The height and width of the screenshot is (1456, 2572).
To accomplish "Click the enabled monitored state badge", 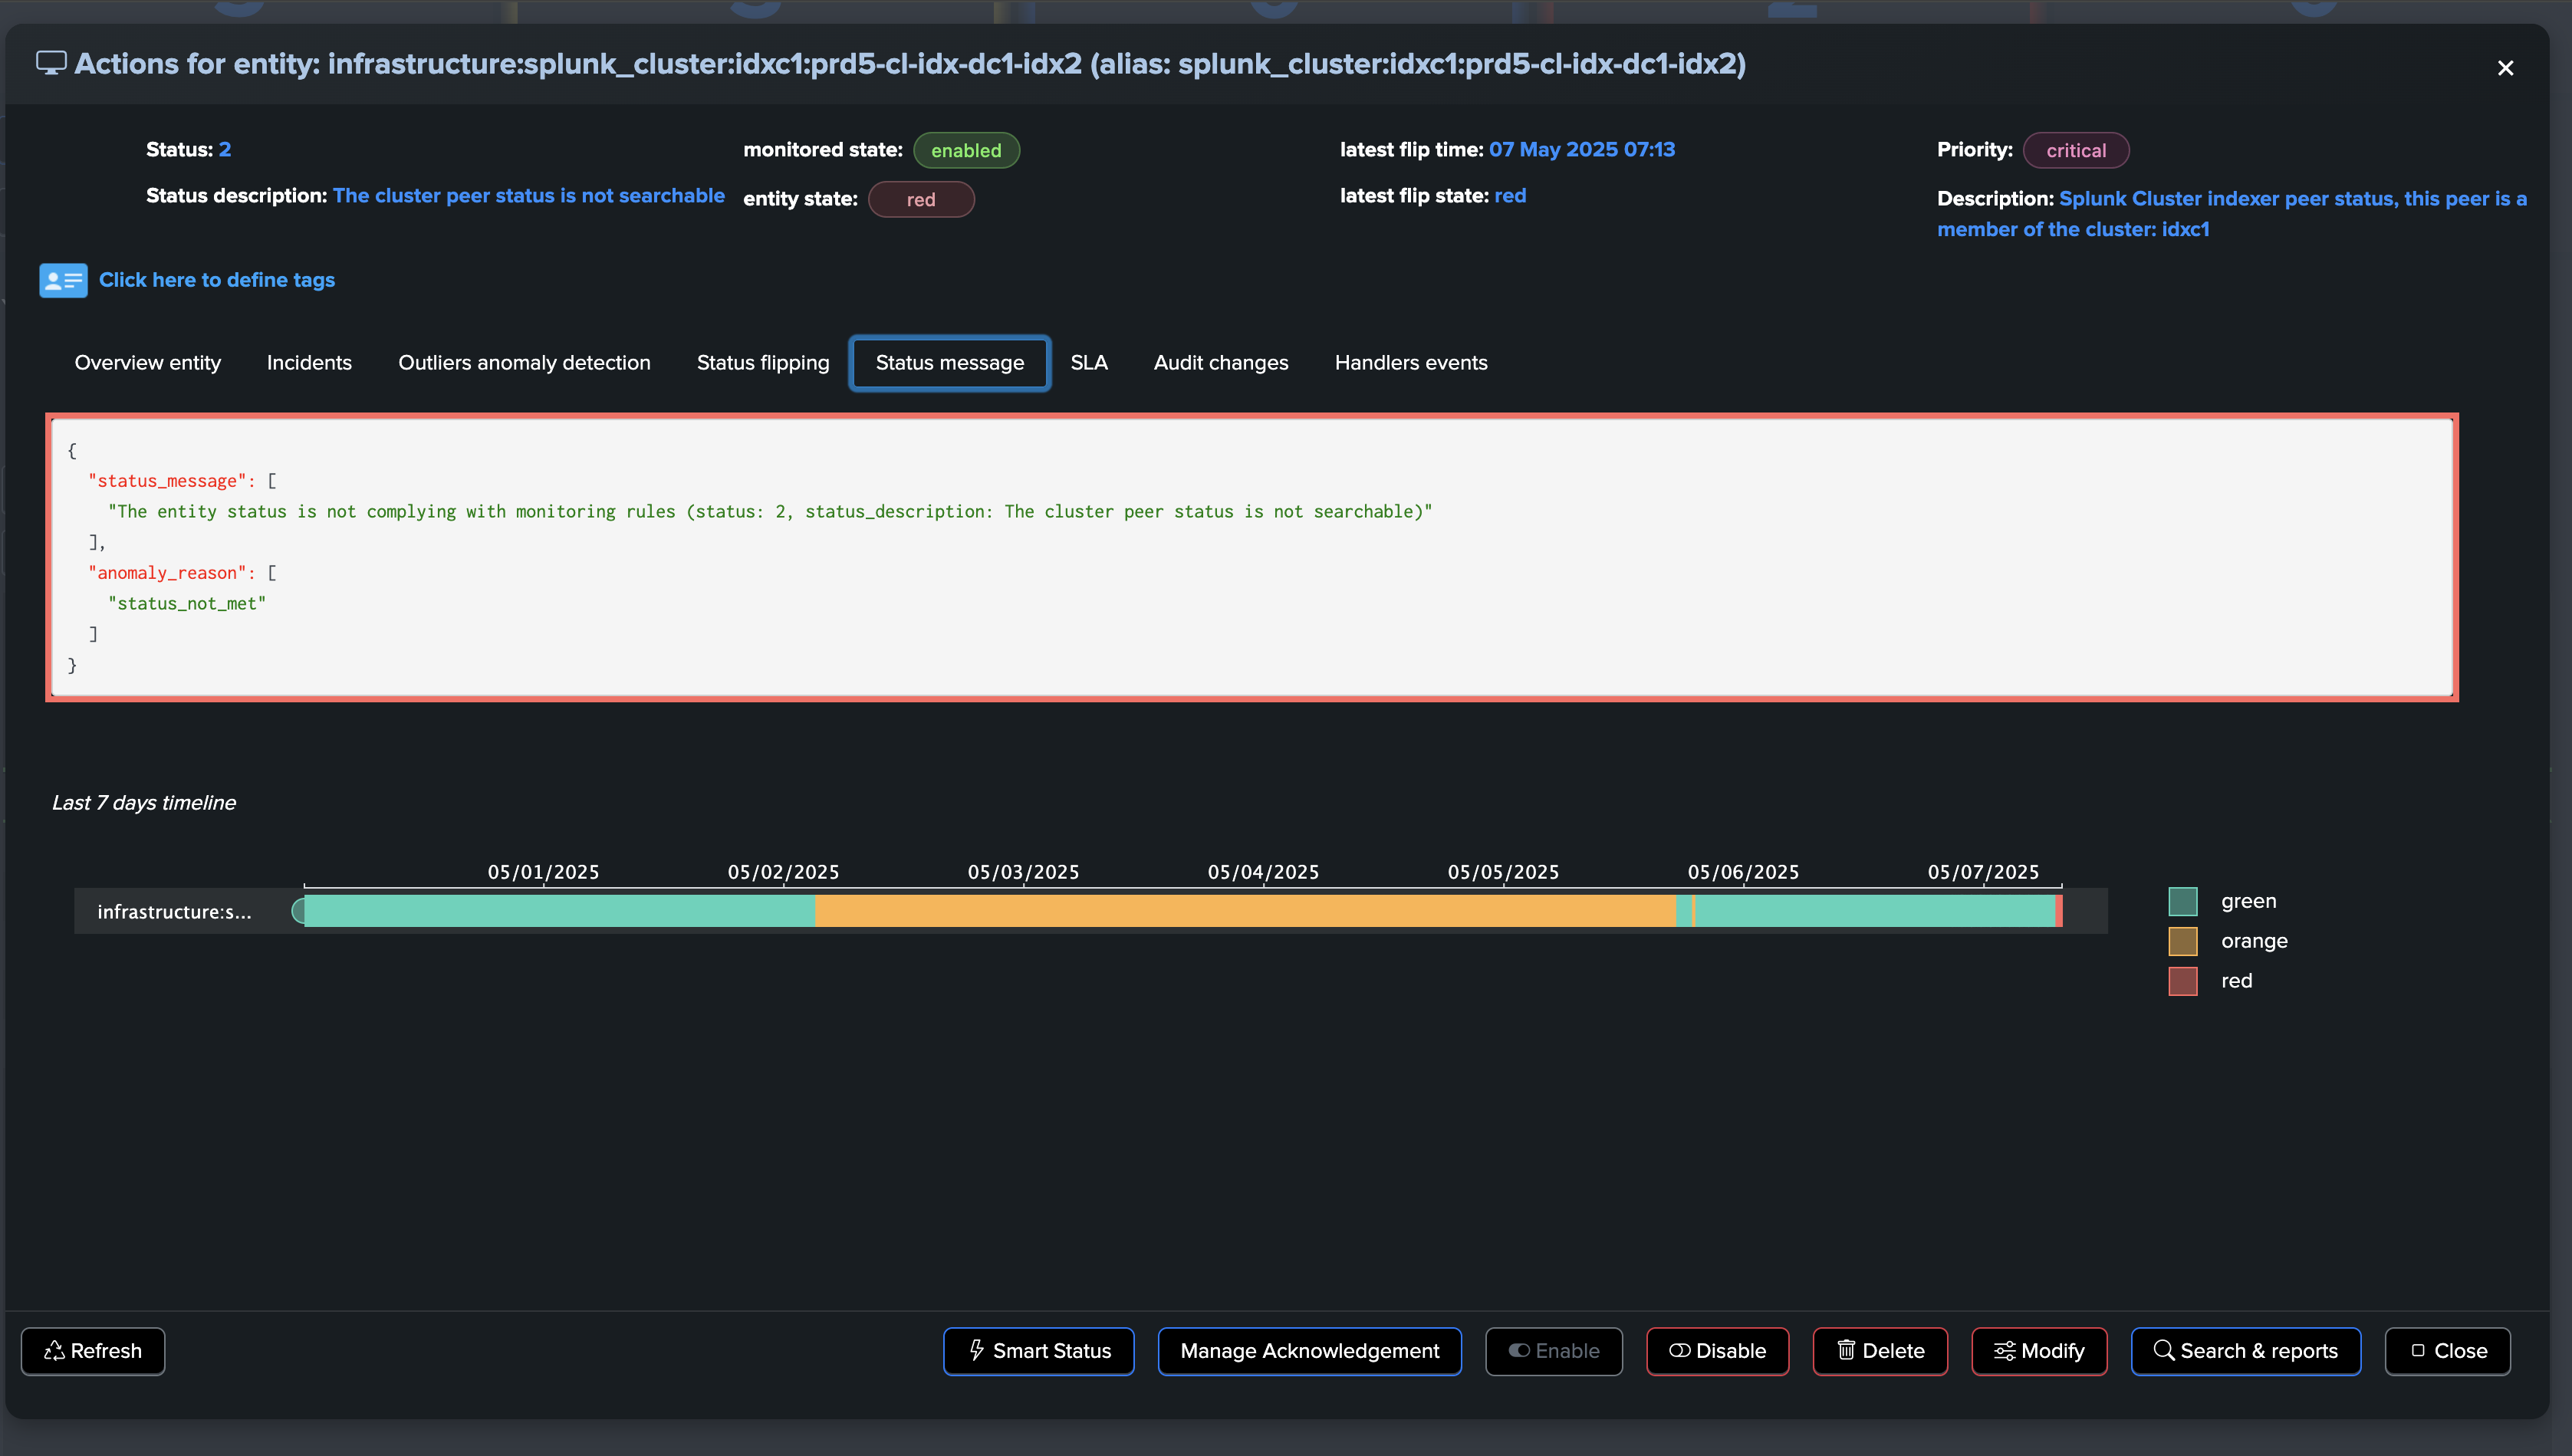I will pos(966,150).
